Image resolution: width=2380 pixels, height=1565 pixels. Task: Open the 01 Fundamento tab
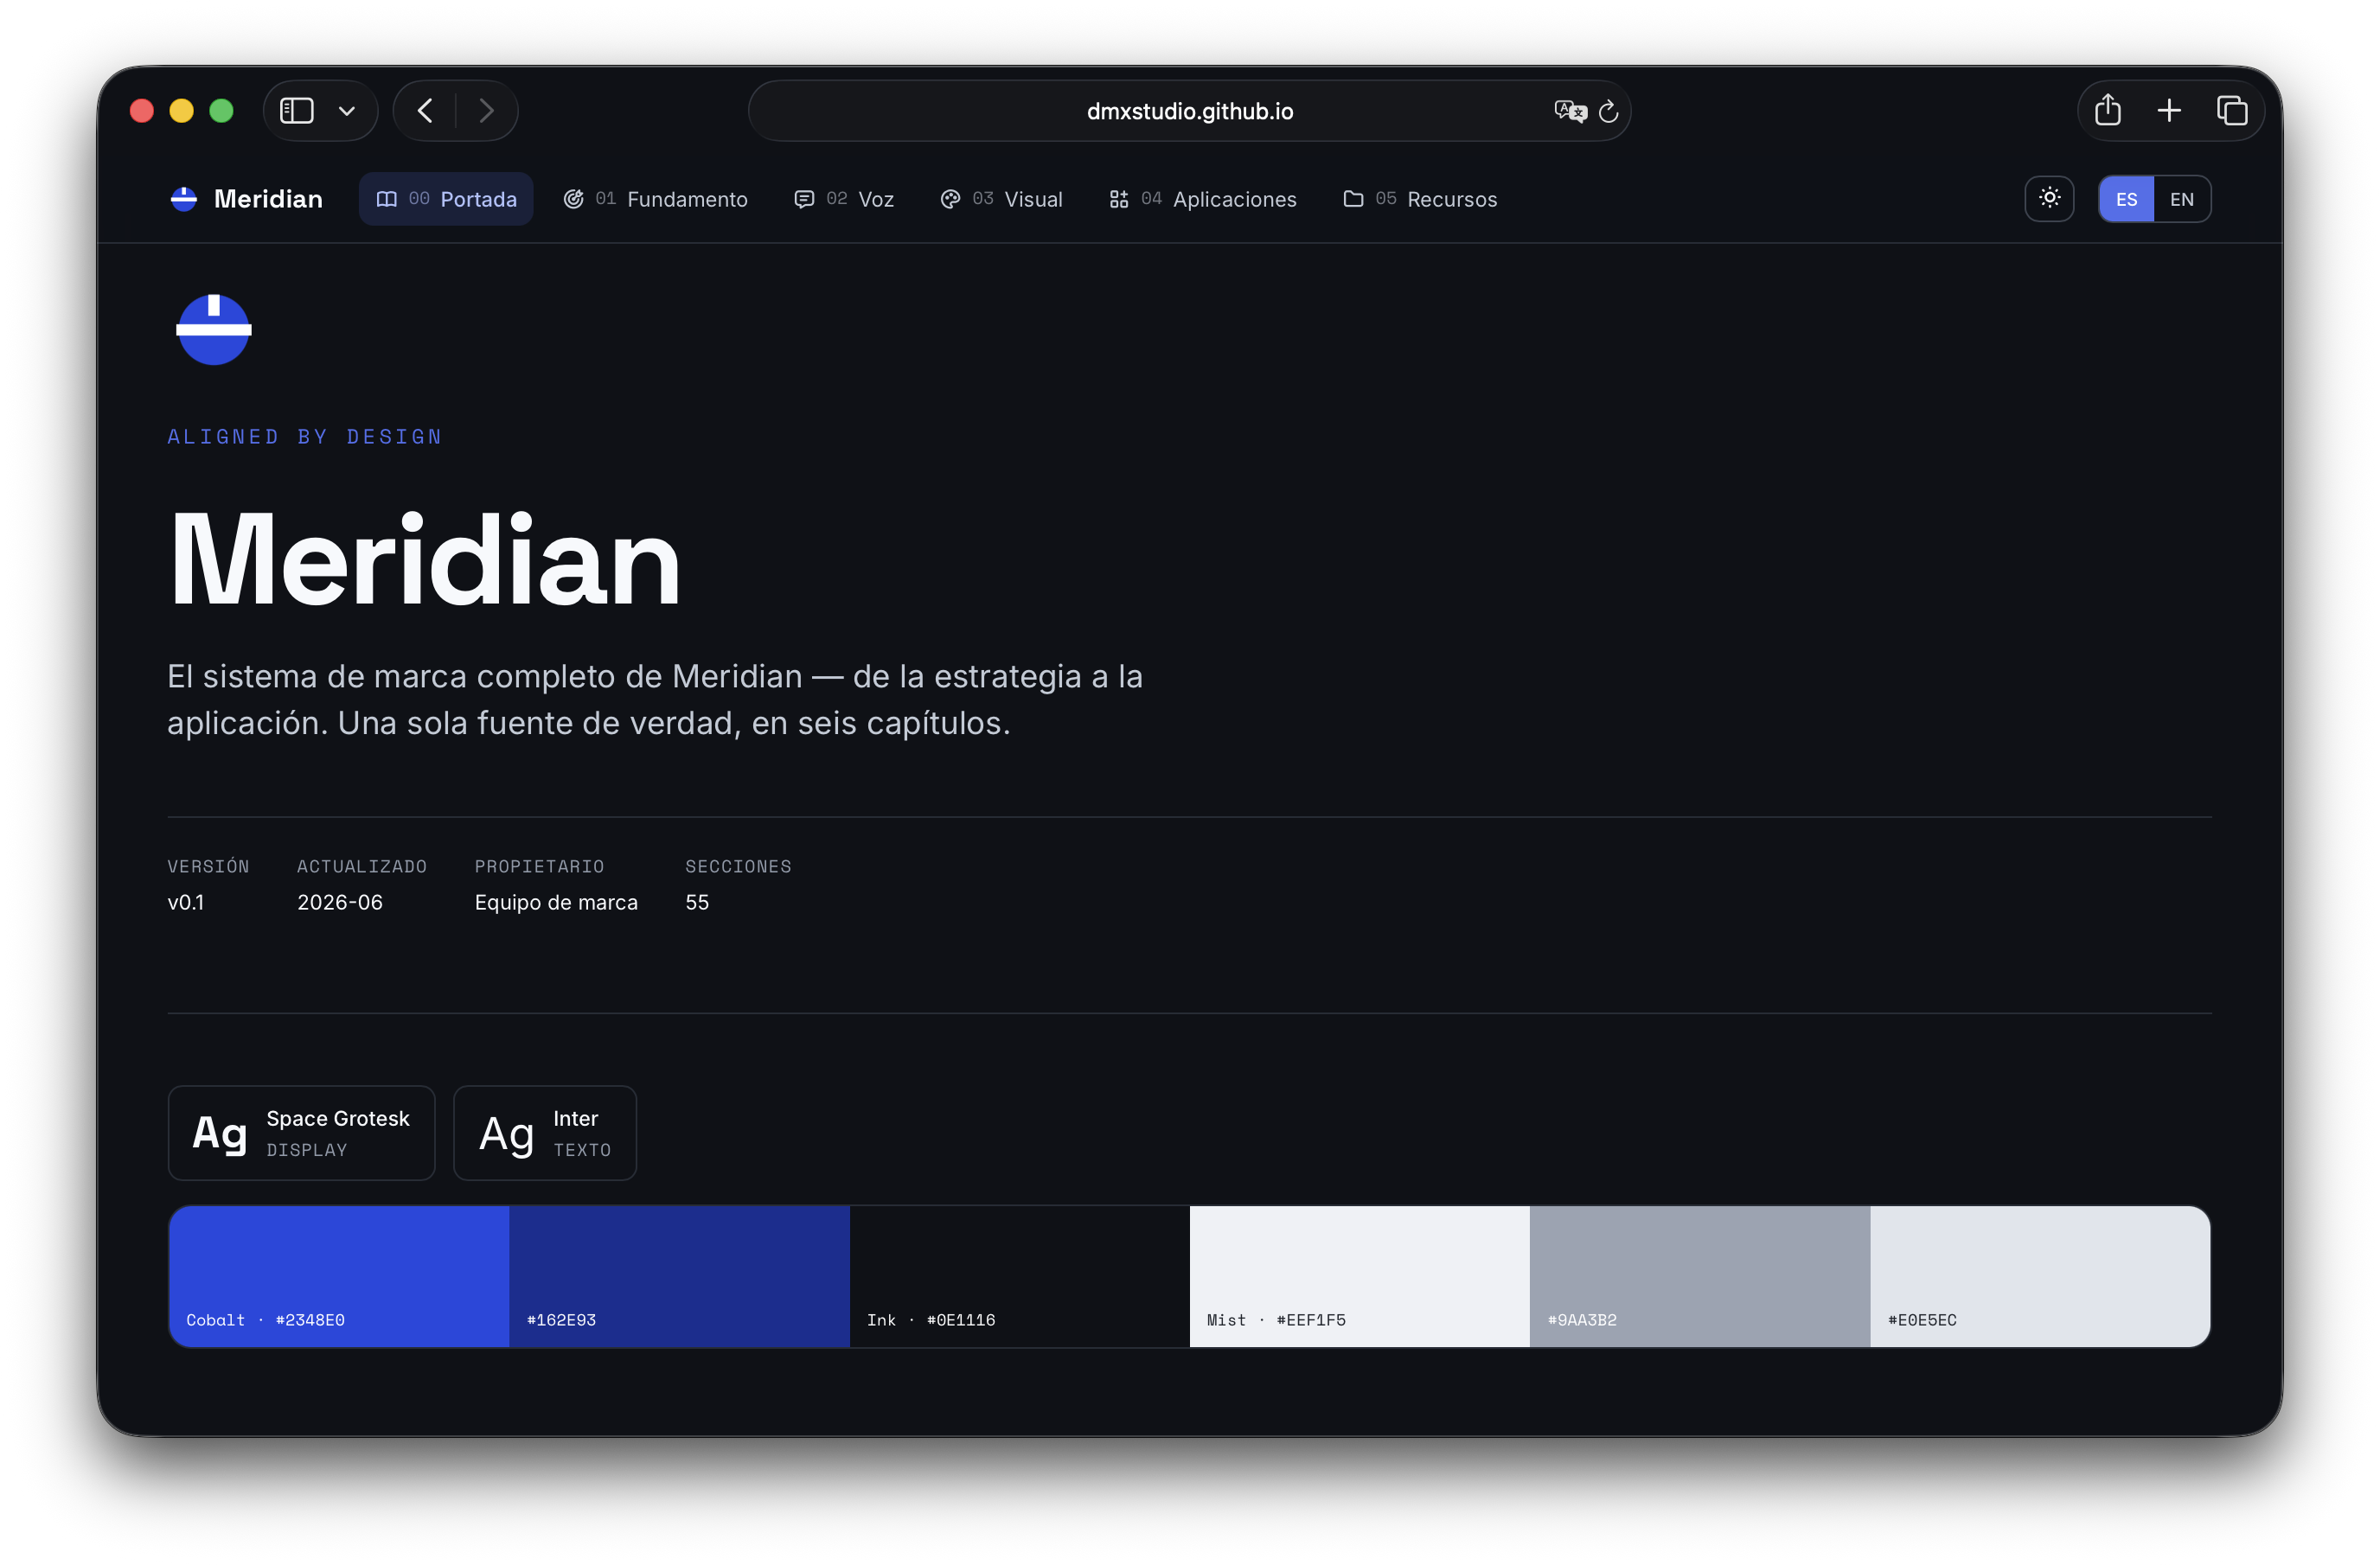click(655, 199)
